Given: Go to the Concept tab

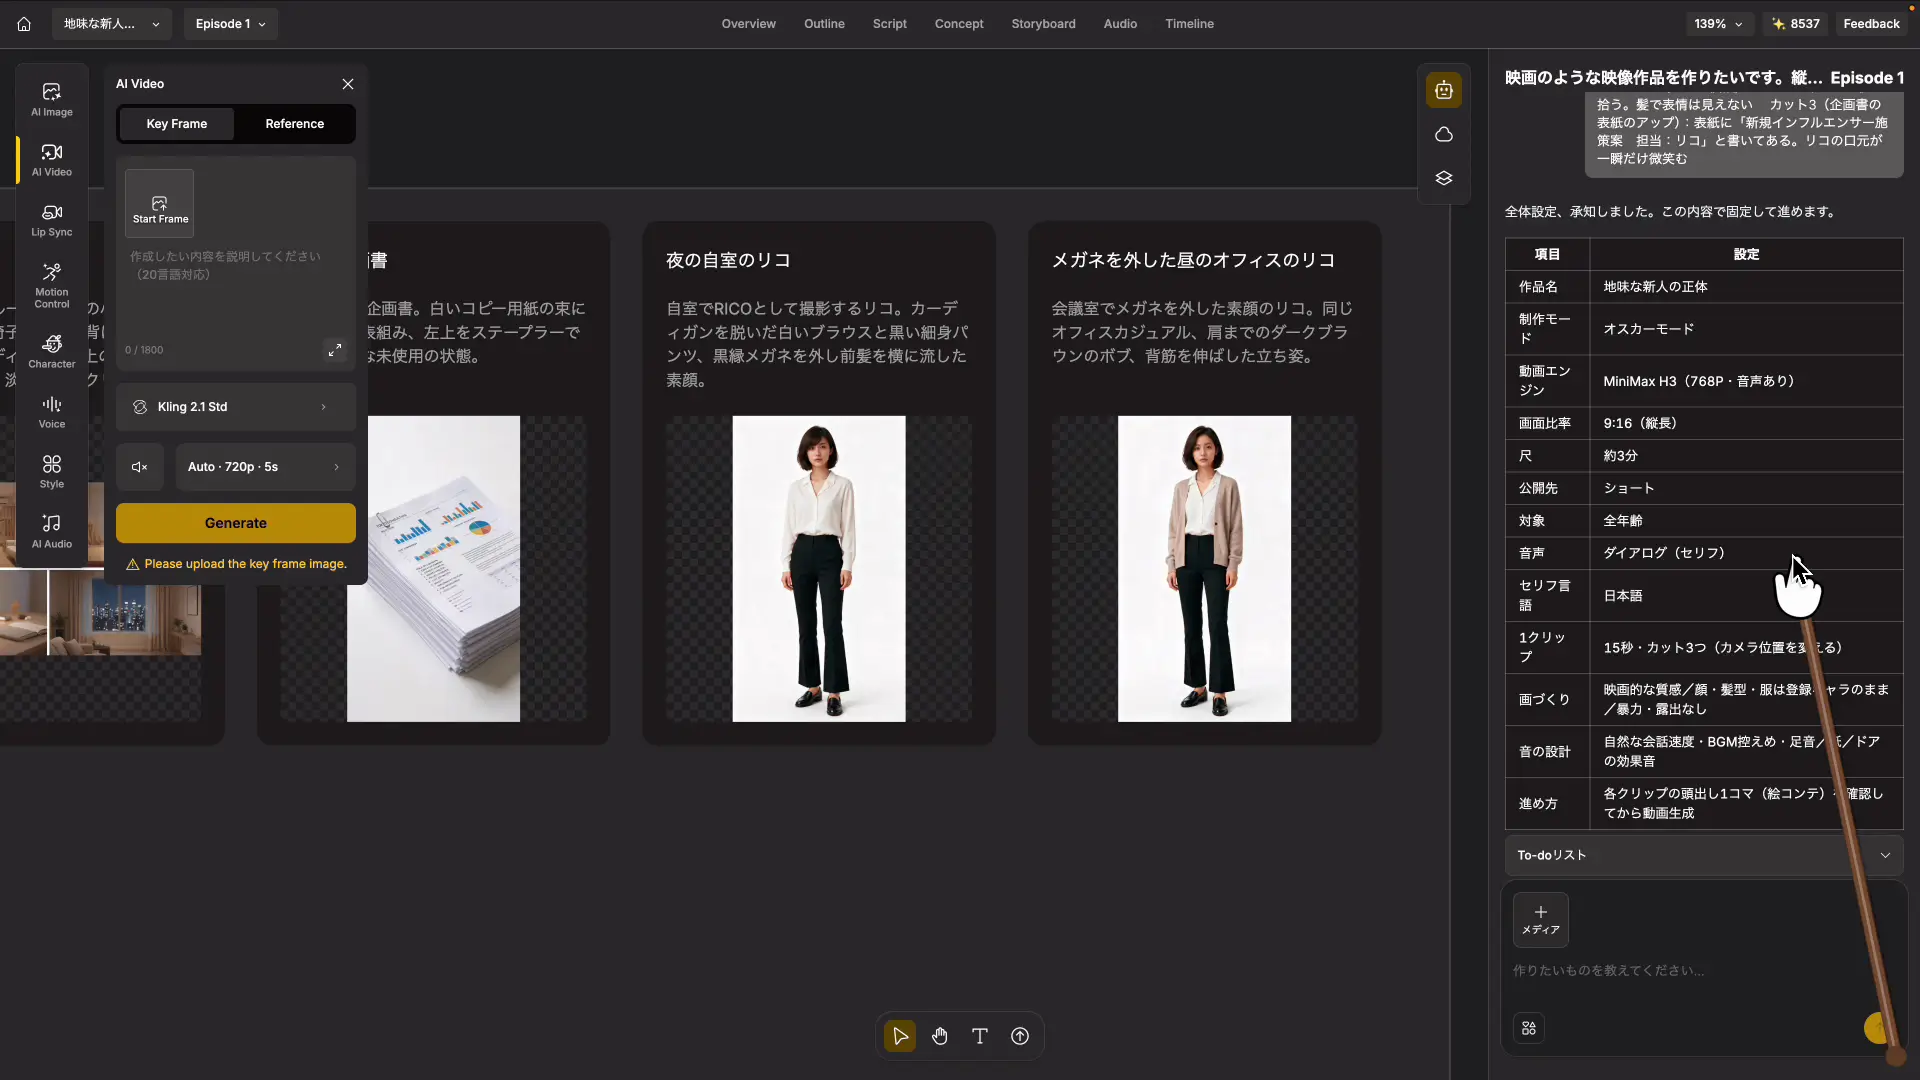Looking at the screenshot, I should point(959,24).
